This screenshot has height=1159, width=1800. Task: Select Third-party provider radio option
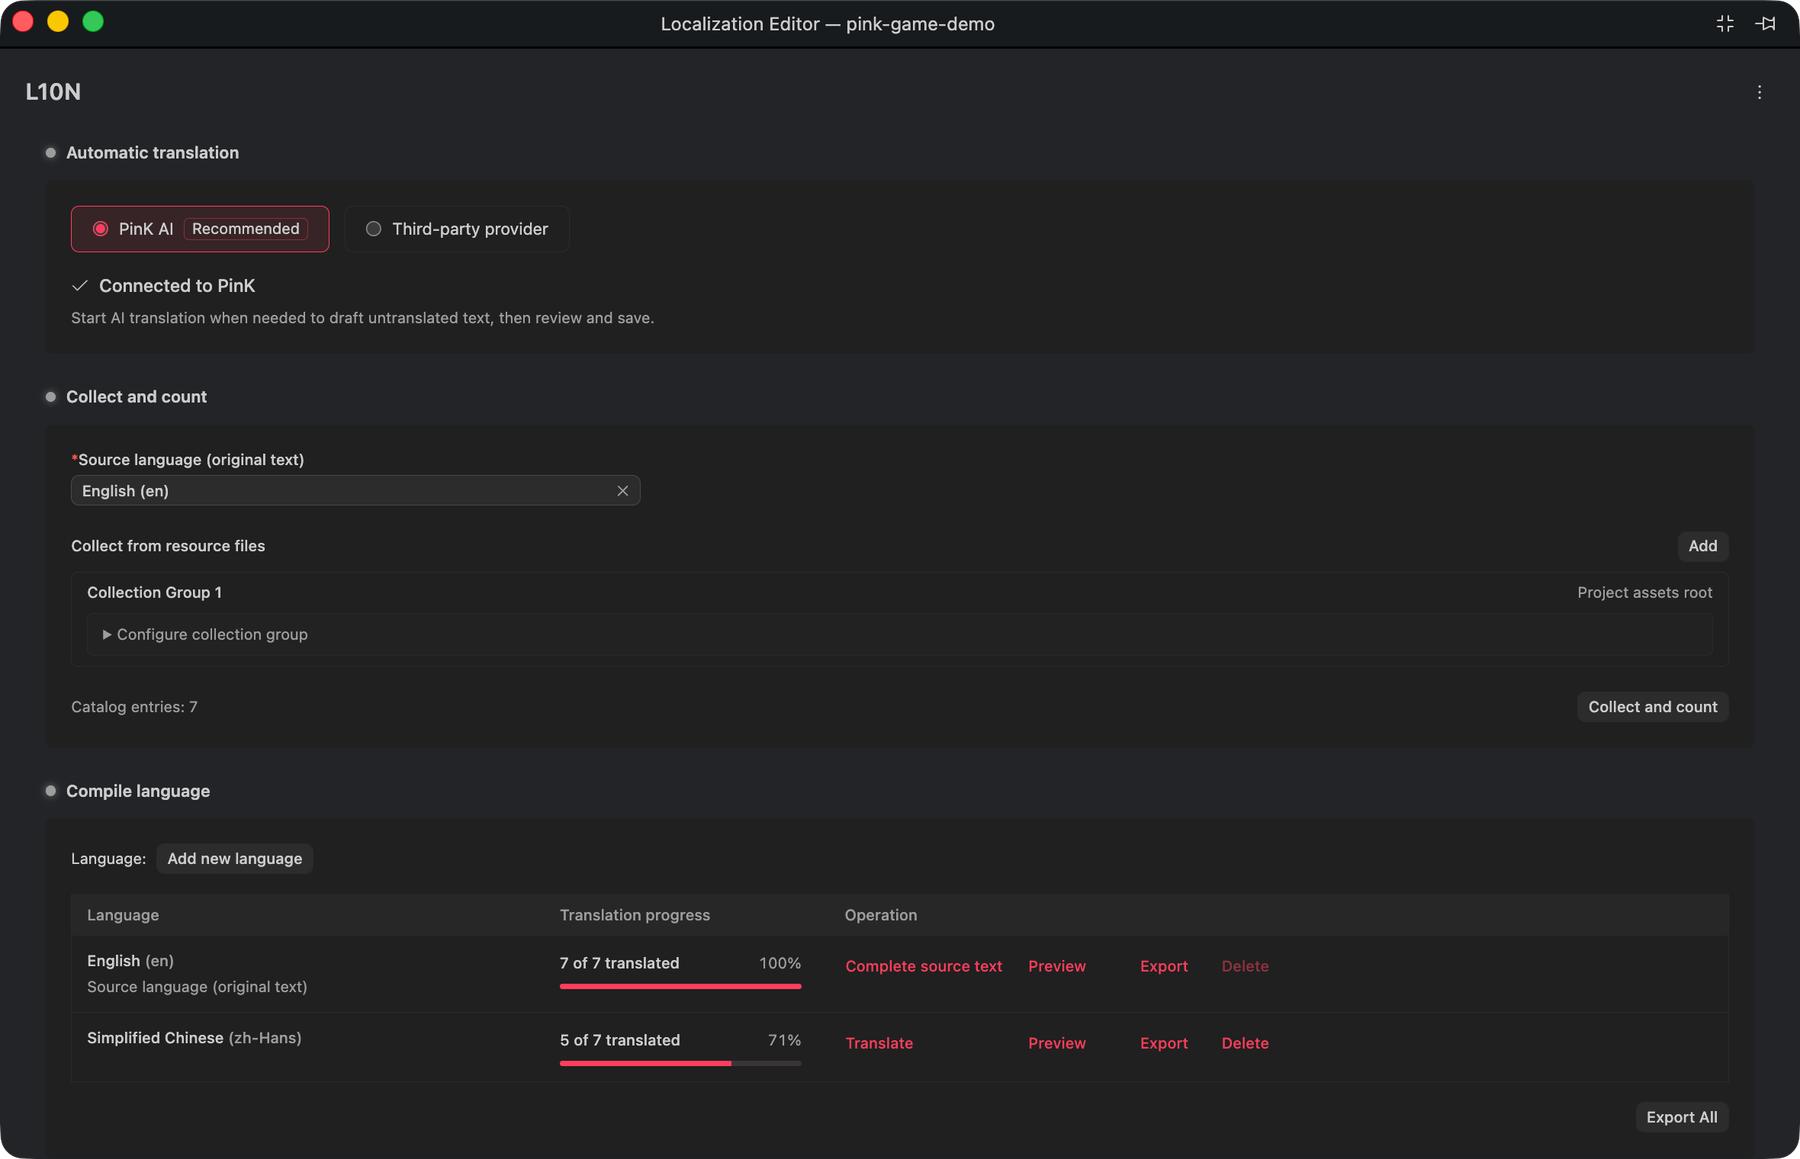click(x=457, y=229)
